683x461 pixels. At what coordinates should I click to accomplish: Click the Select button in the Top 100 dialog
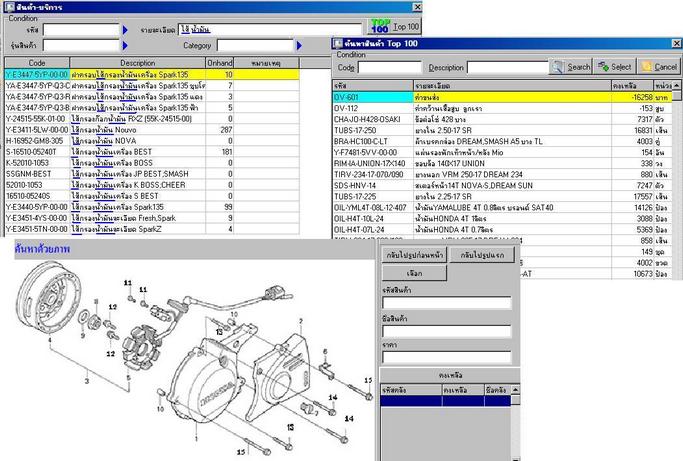click(615, 67)
